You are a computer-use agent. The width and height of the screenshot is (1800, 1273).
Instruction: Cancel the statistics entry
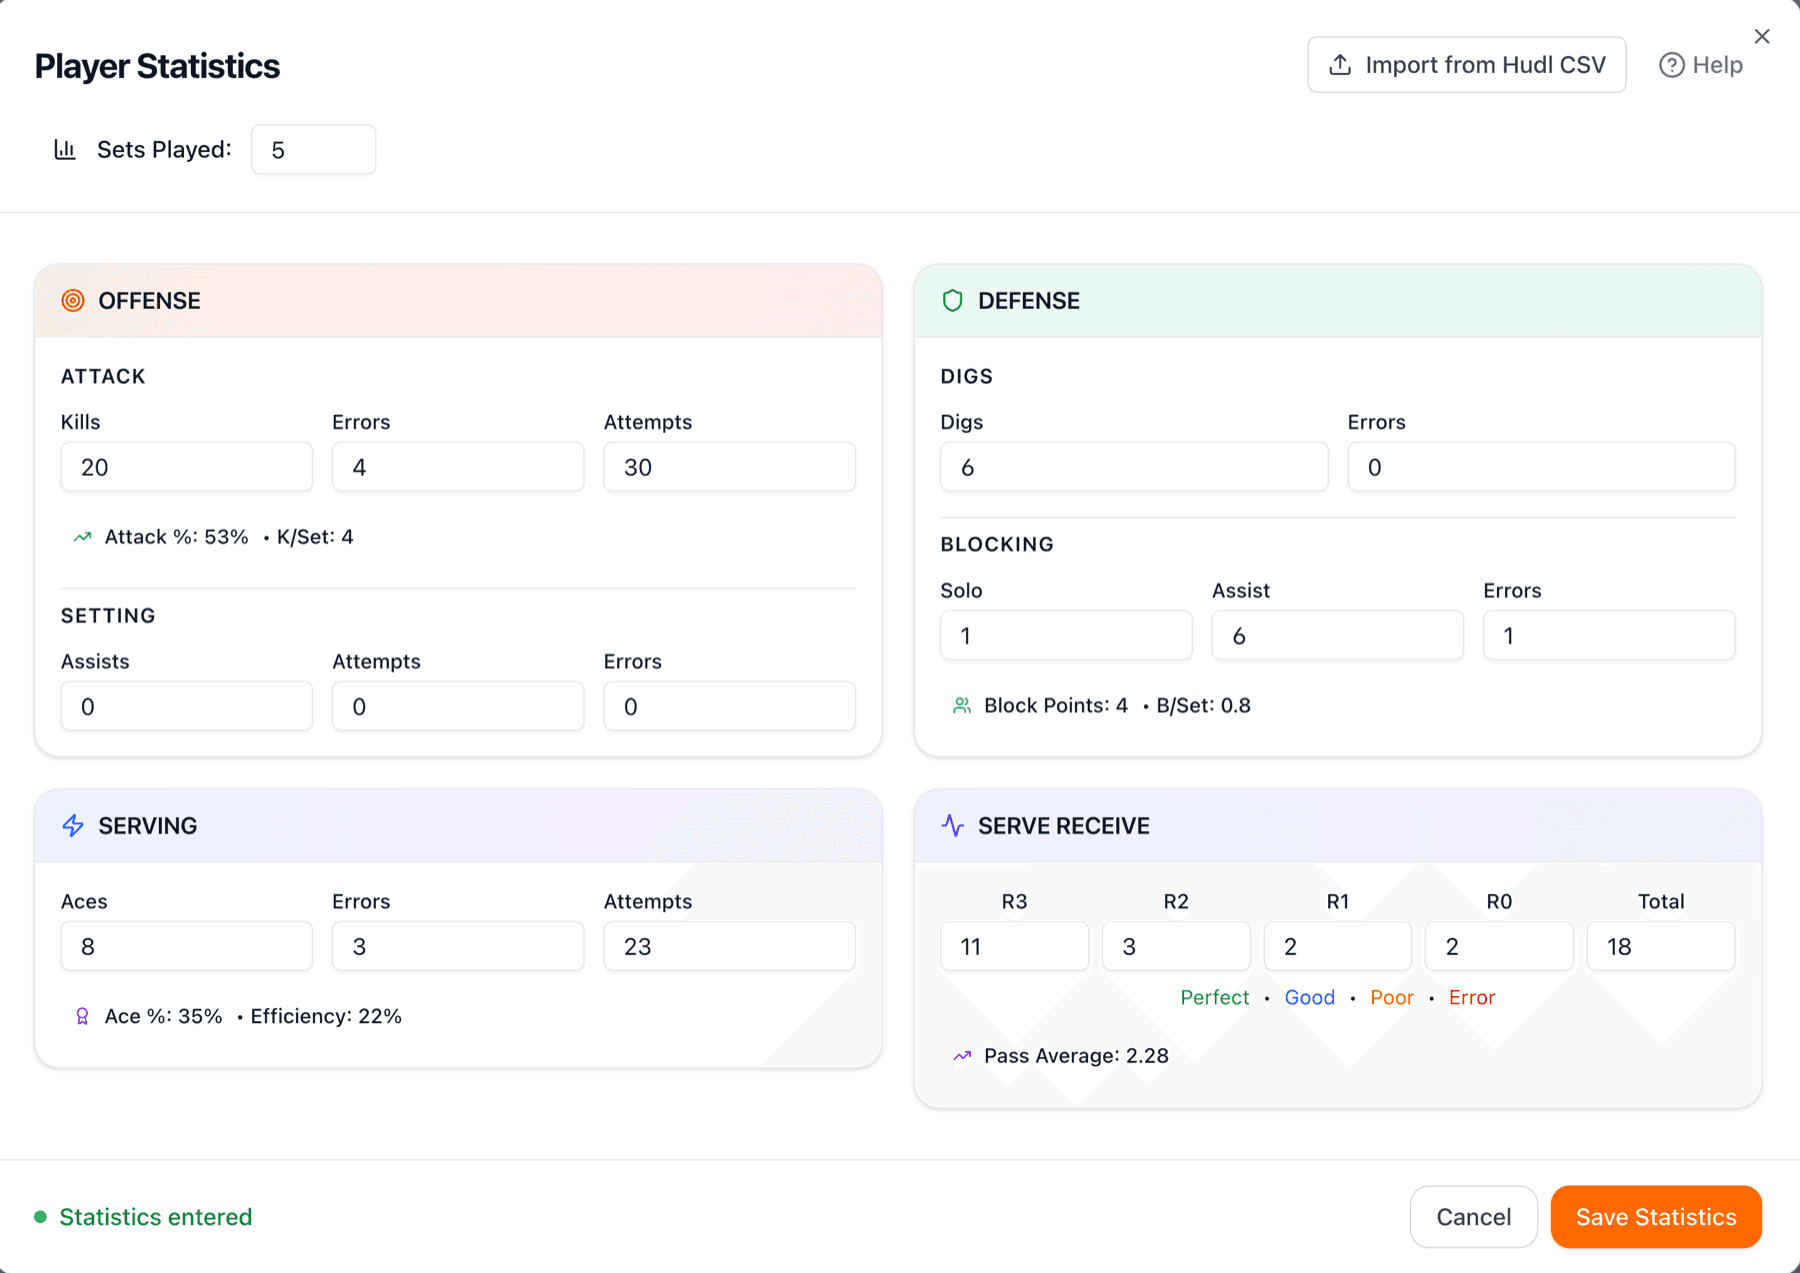coord(1473,1217)
